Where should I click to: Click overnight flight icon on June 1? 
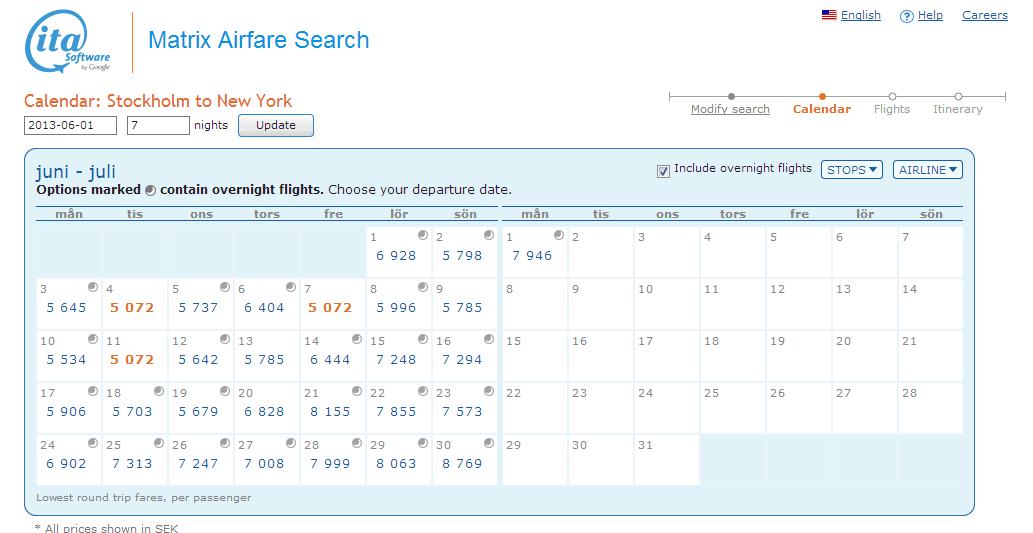(x=423, y=235)
